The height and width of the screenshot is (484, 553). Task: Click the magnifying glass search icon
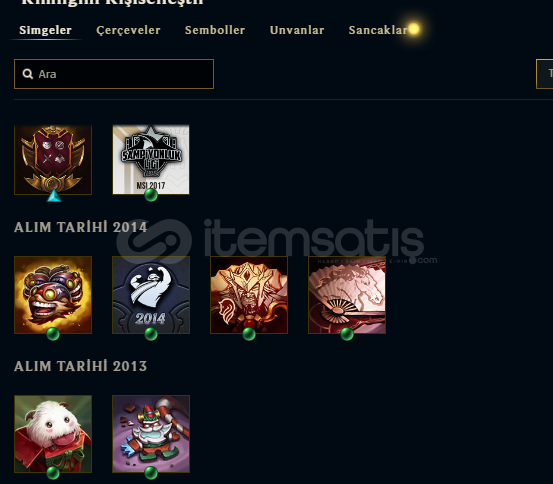click(28, 74)
